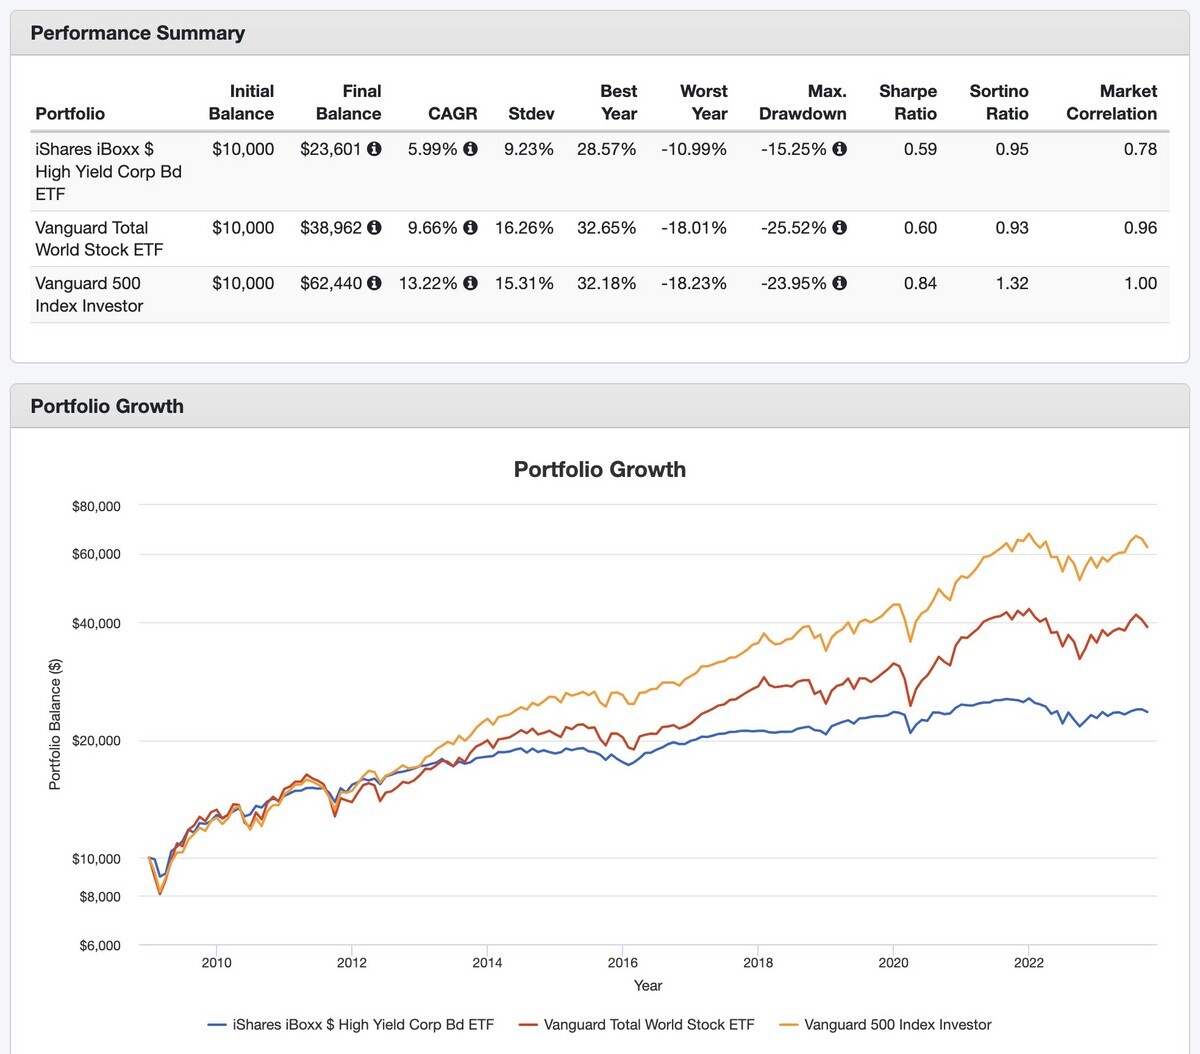1200x1054 pixels.
Task: Click the 2010 x-axis label
Action: click(216, 963)
